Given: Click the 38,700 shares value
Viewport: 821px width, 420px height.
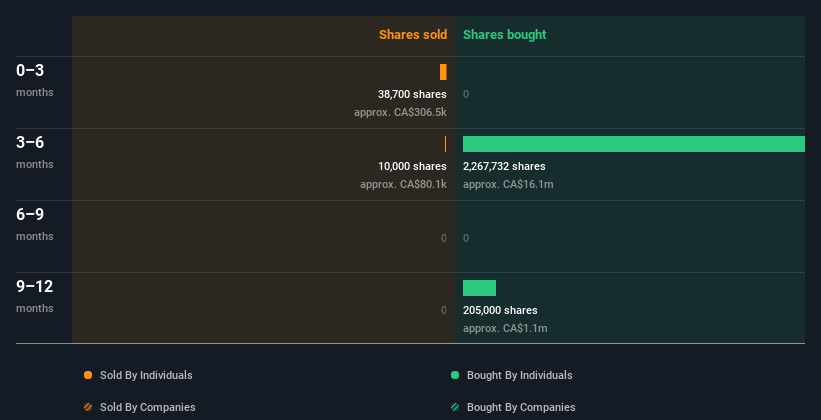Looking at the screenshot, I should [412, 94].
